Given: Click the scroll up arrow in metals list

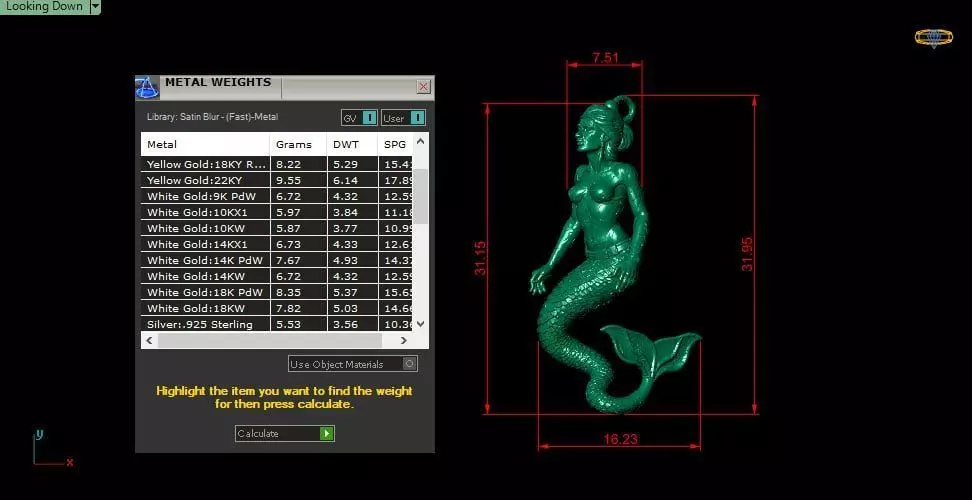Looking at the screenshot, I should pos(420,141).
